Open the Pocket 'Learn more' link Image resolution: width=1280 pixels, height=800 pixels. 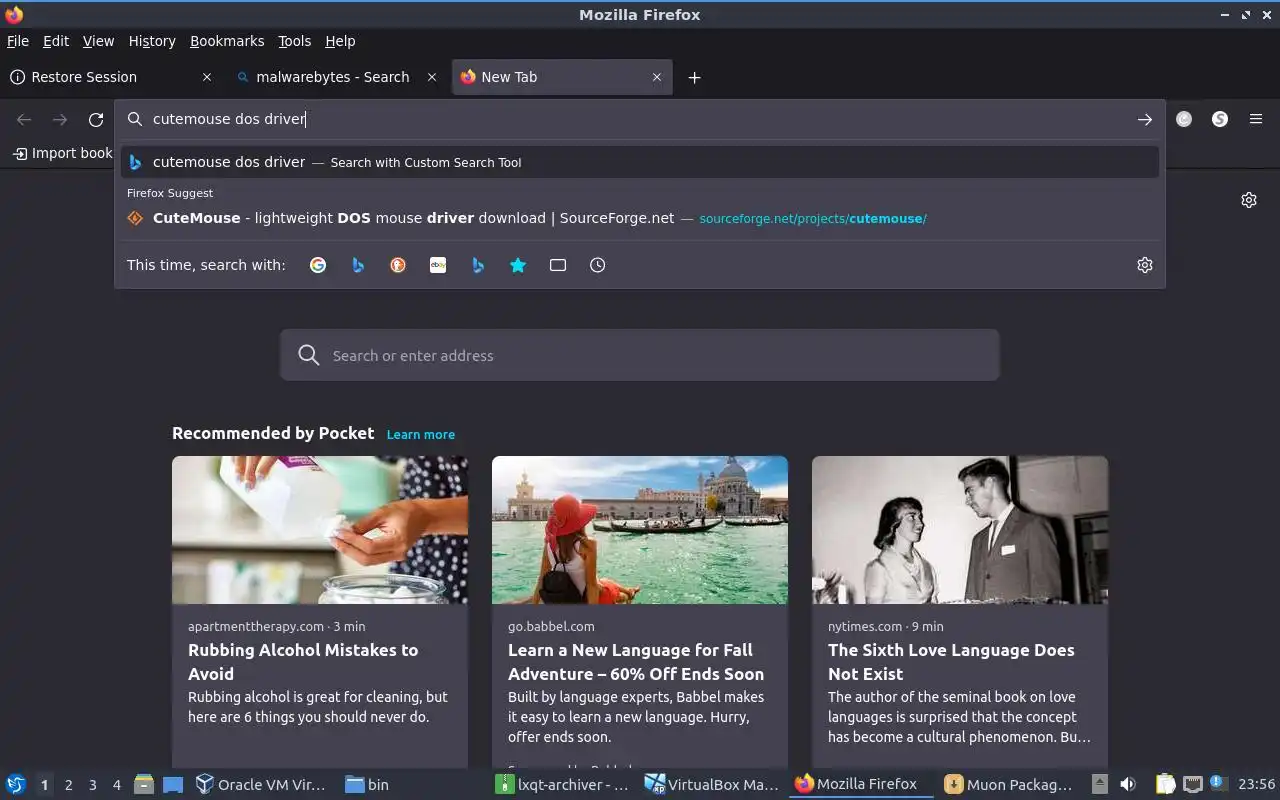click(420, 434)
